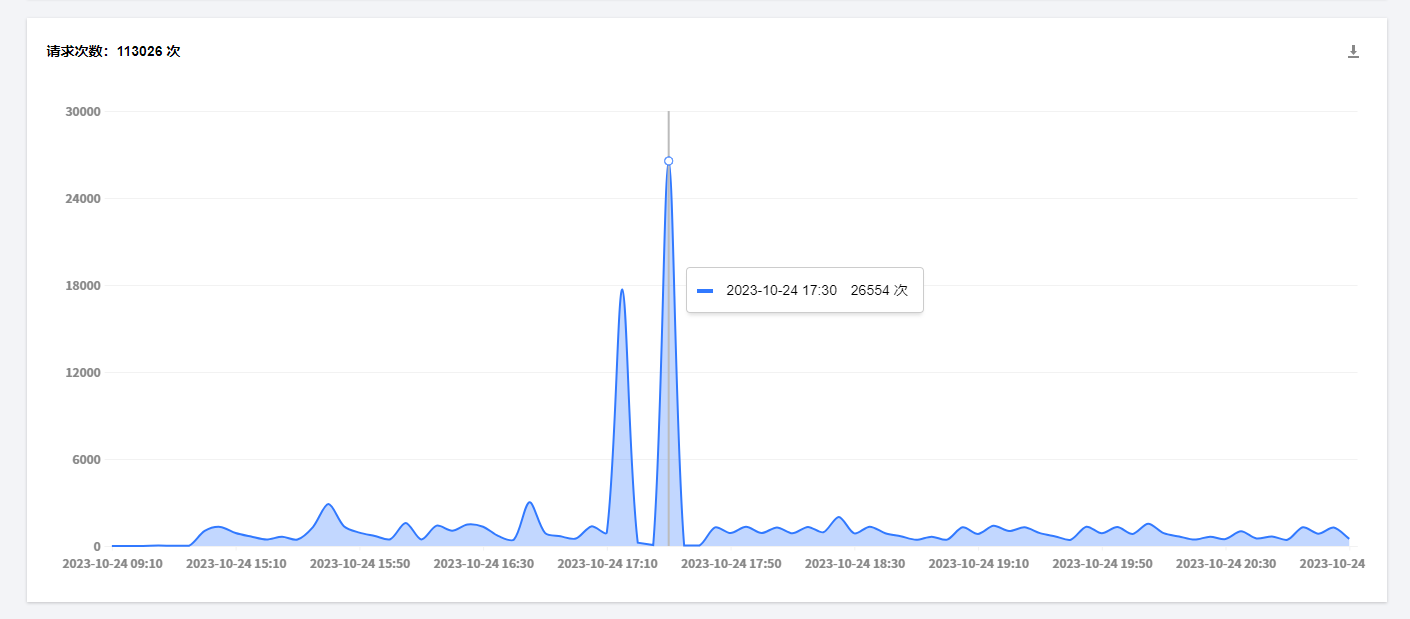Click the tooltip showing 26554 次

(x=804, y=290)
